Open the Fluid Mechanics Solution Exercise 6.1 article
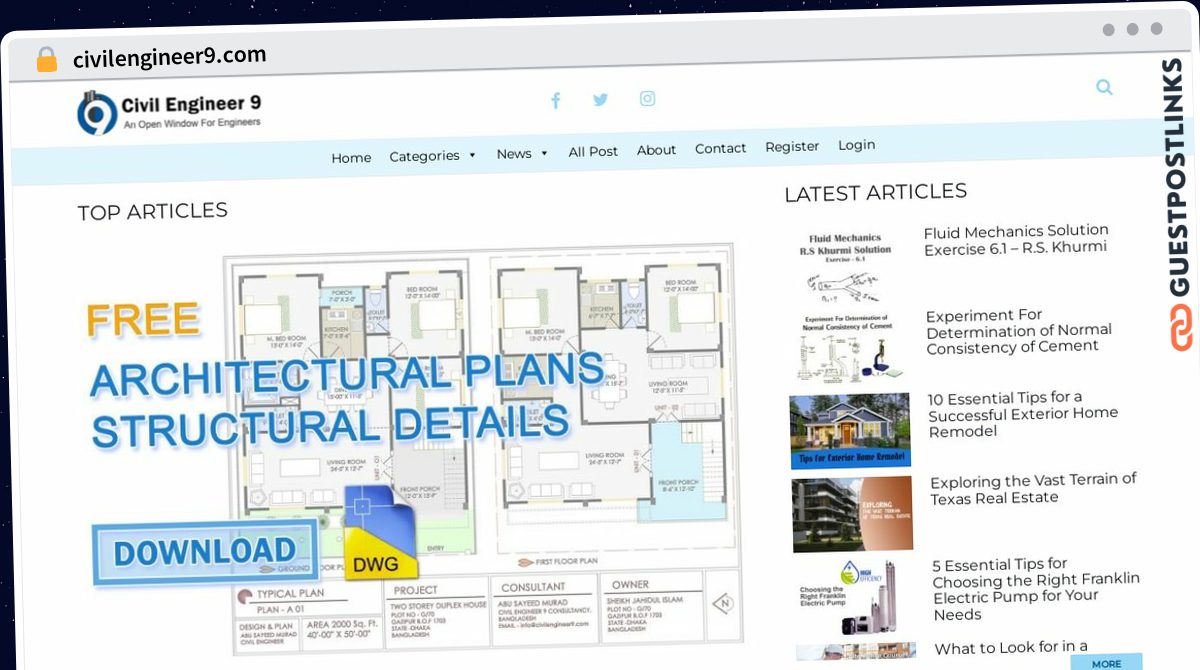This screenshot has width=1200, height=670. point(1016,239)
